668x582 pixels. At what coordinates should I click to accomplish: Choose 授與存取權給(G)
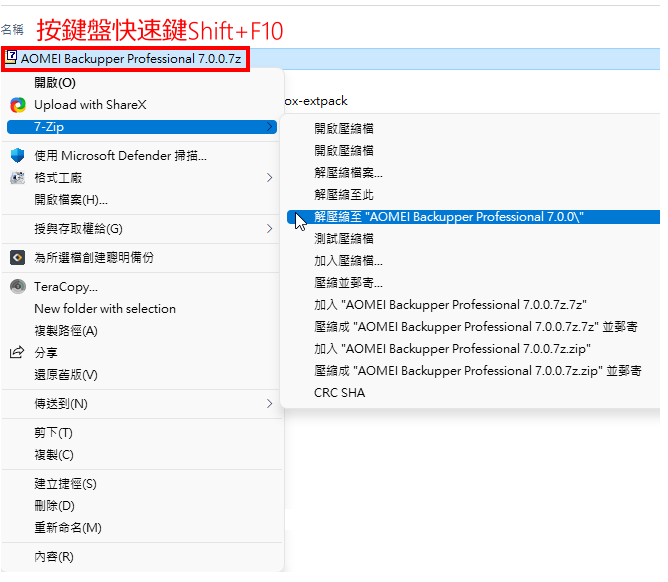(78, 229)
